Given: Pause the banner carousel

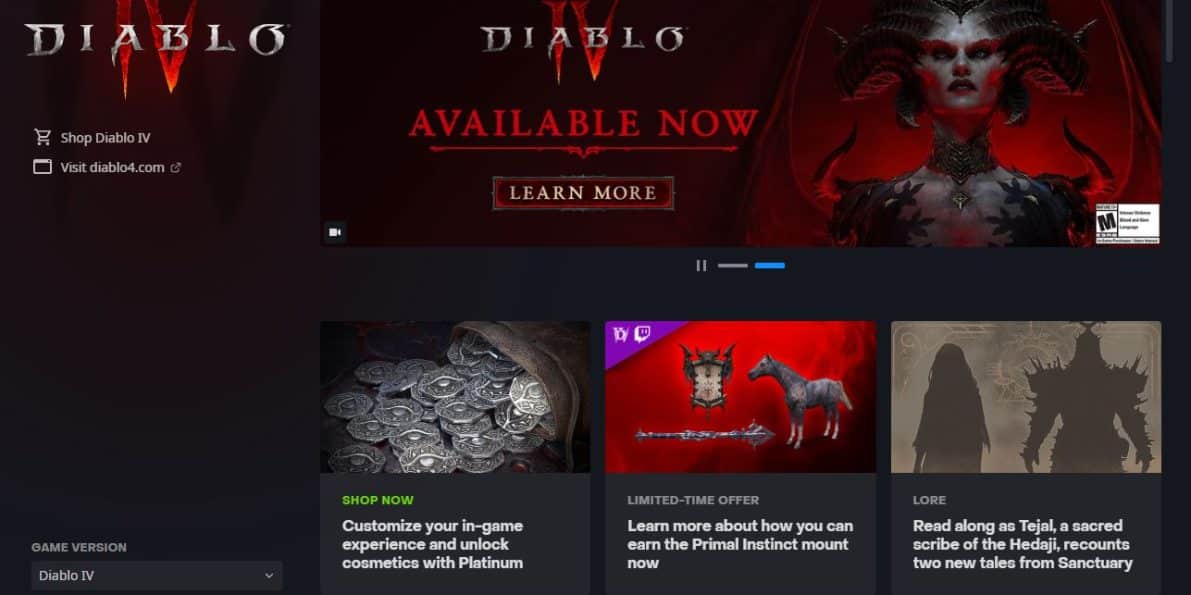Looking at the screenshot, I should [701, 266].
